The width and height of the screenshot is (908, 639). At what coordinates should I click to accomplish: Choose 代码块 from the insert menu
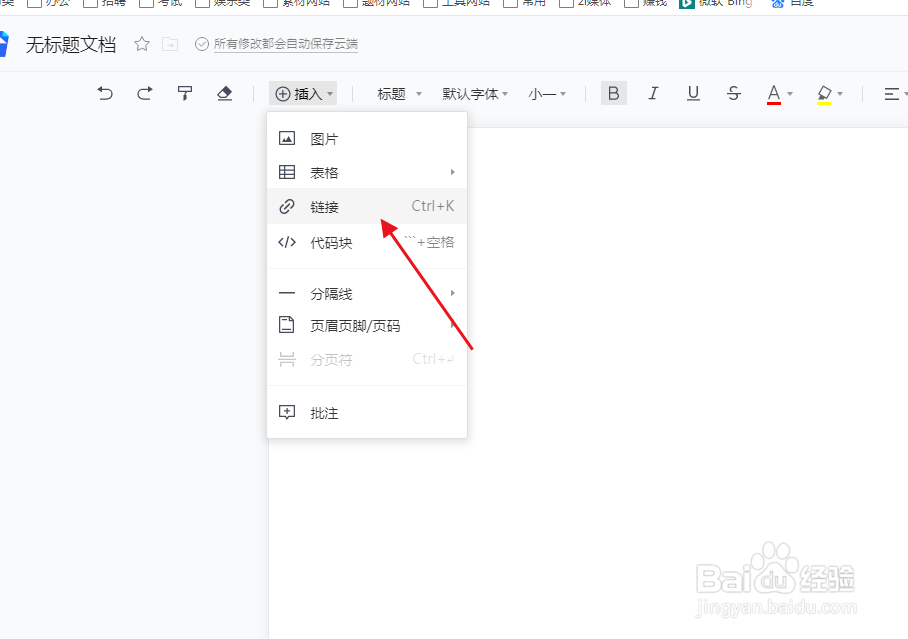[367, 242]
